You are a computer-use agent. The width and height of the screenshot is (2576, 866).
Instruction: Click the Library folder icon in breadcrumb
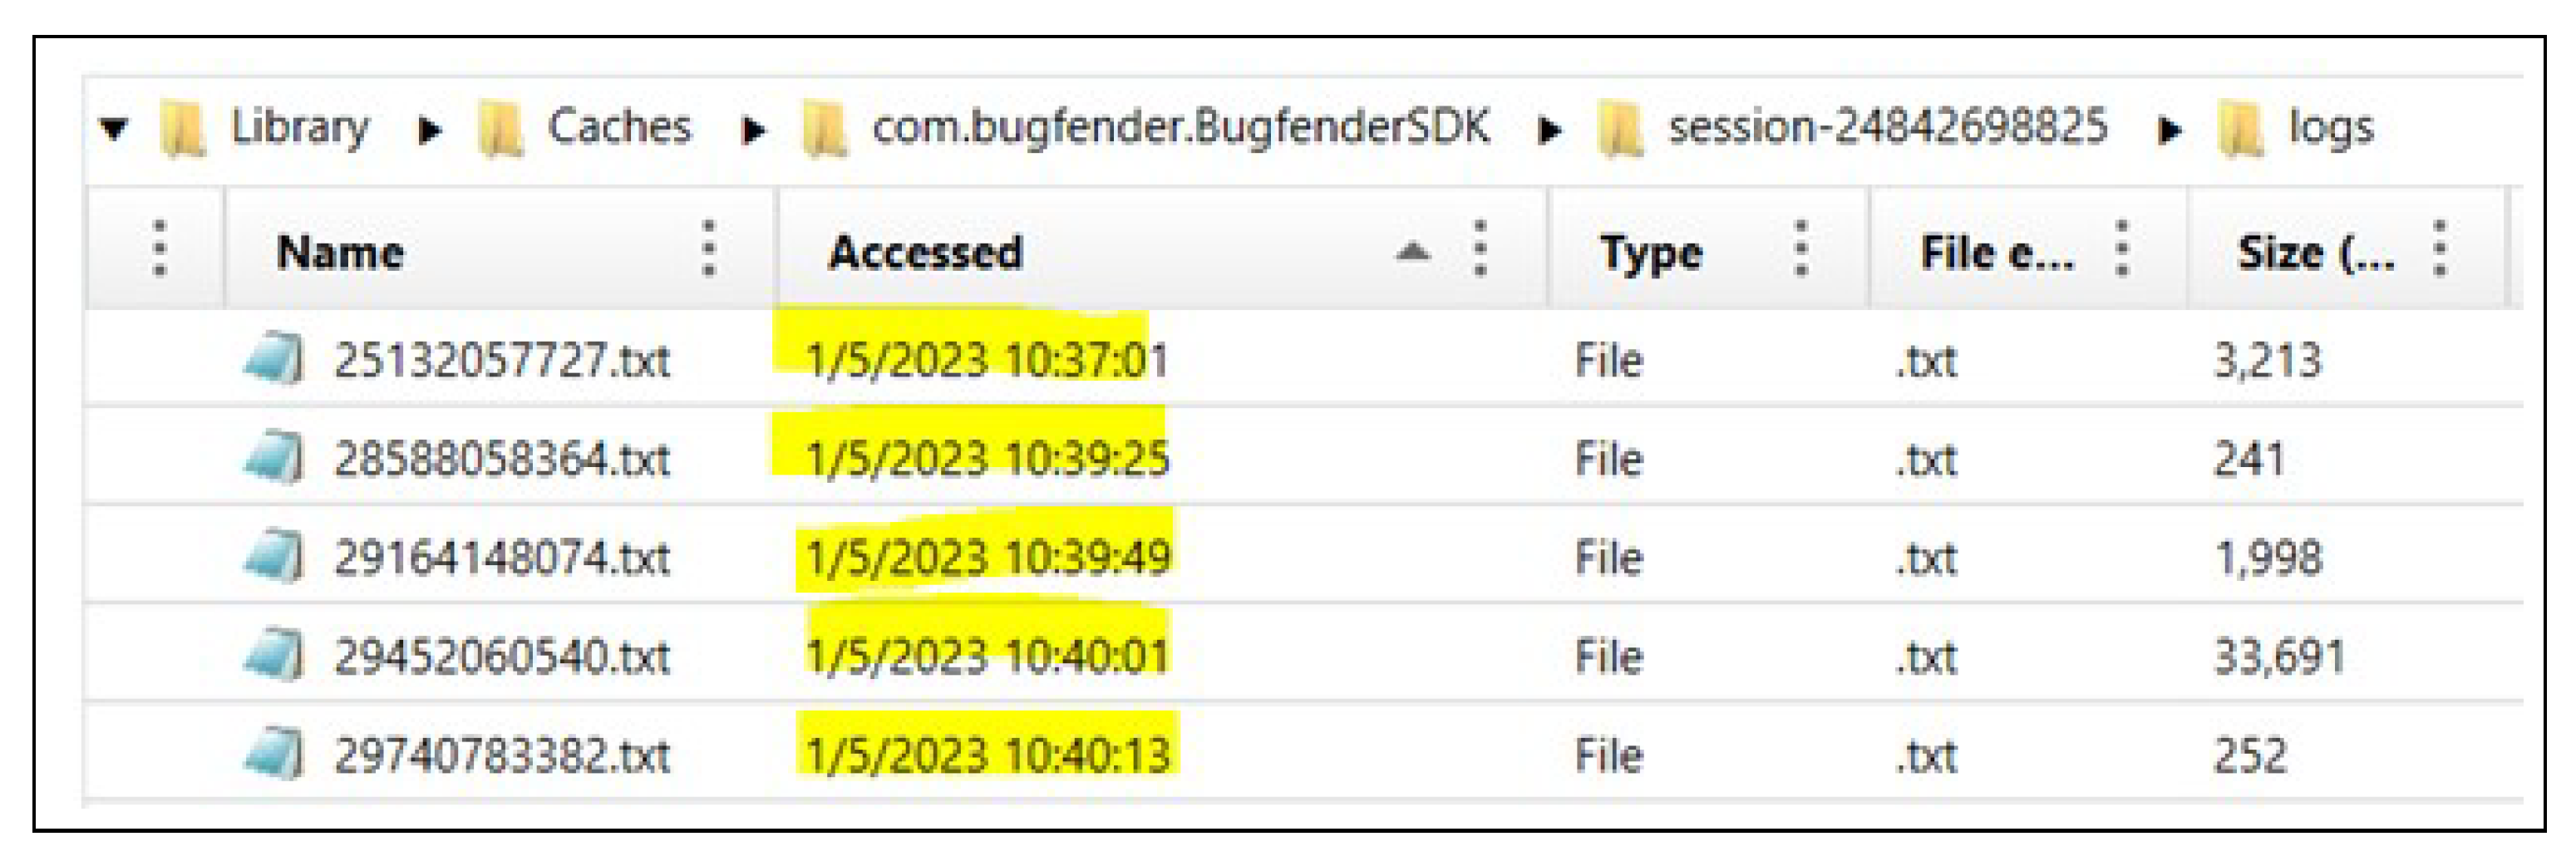pos(184,129)
